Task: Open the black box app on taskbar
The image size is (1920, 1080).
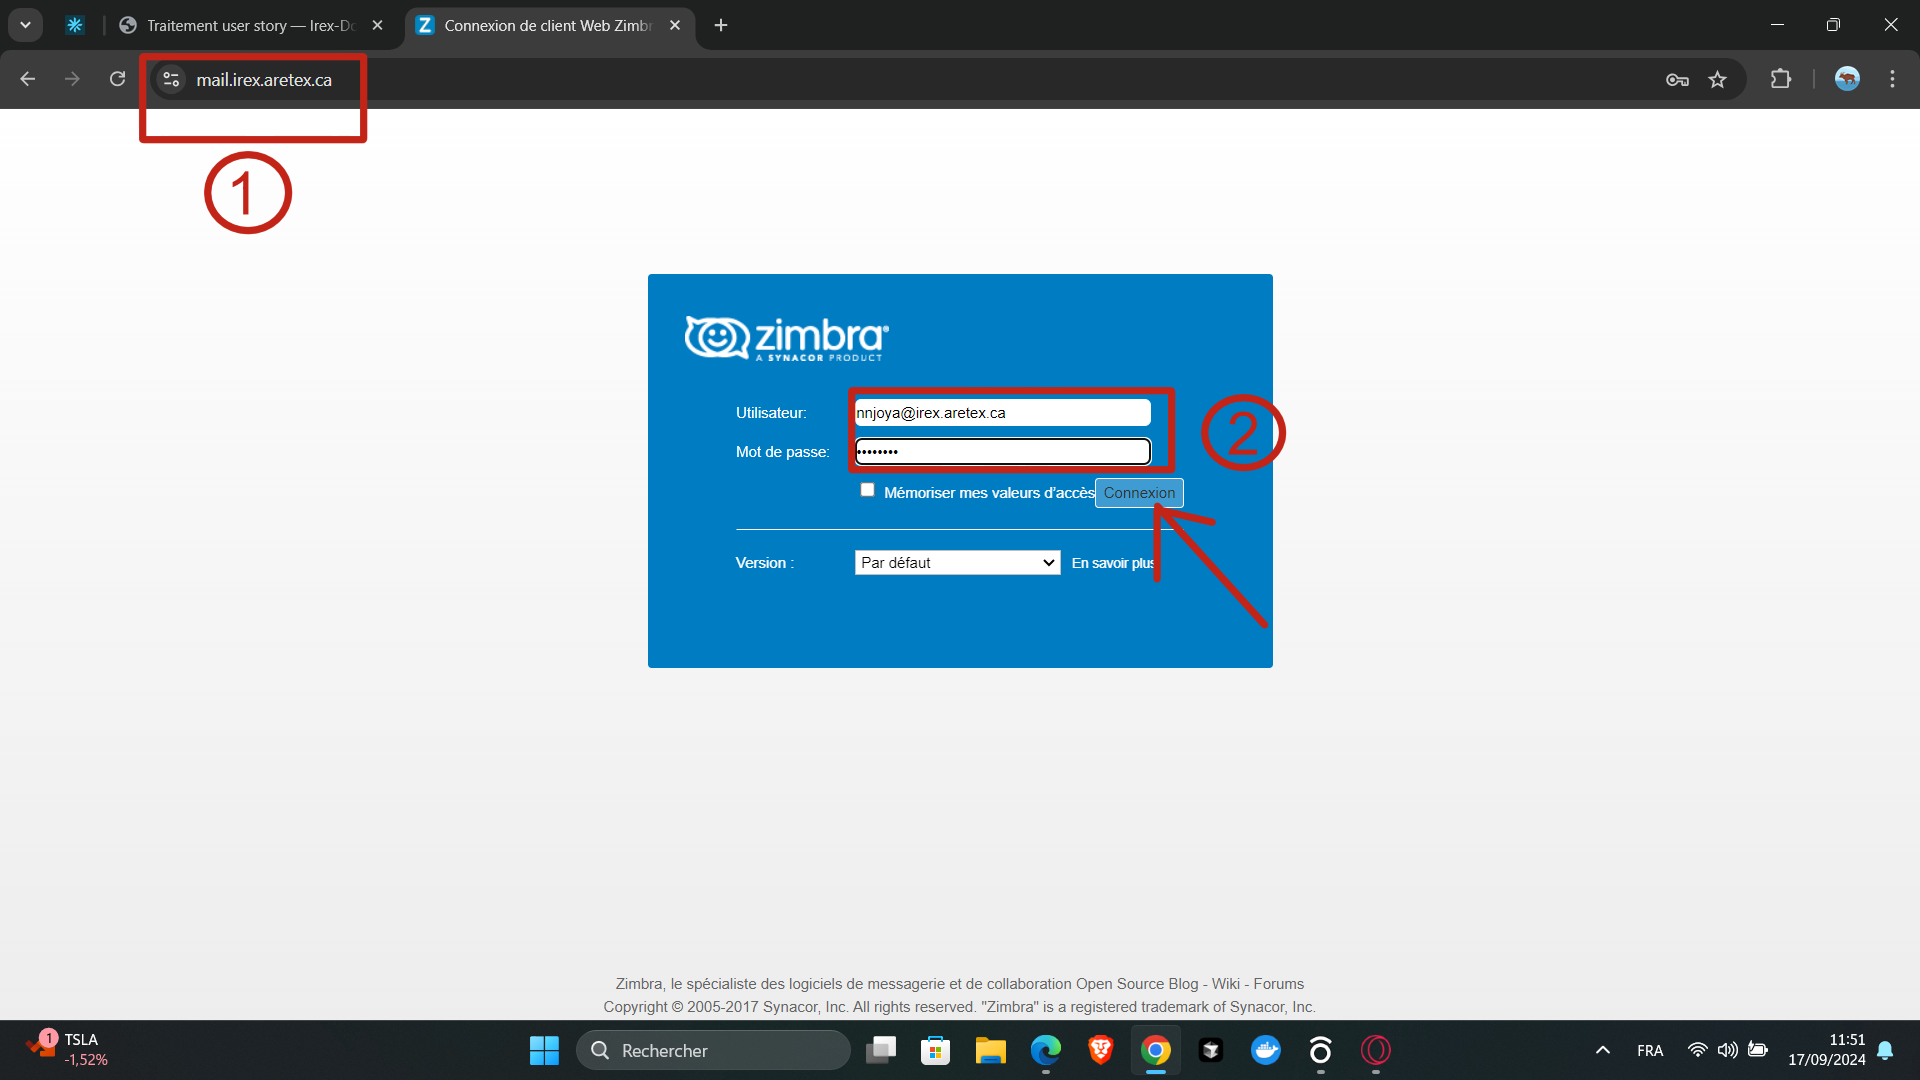Action: click(1211, 1050)
